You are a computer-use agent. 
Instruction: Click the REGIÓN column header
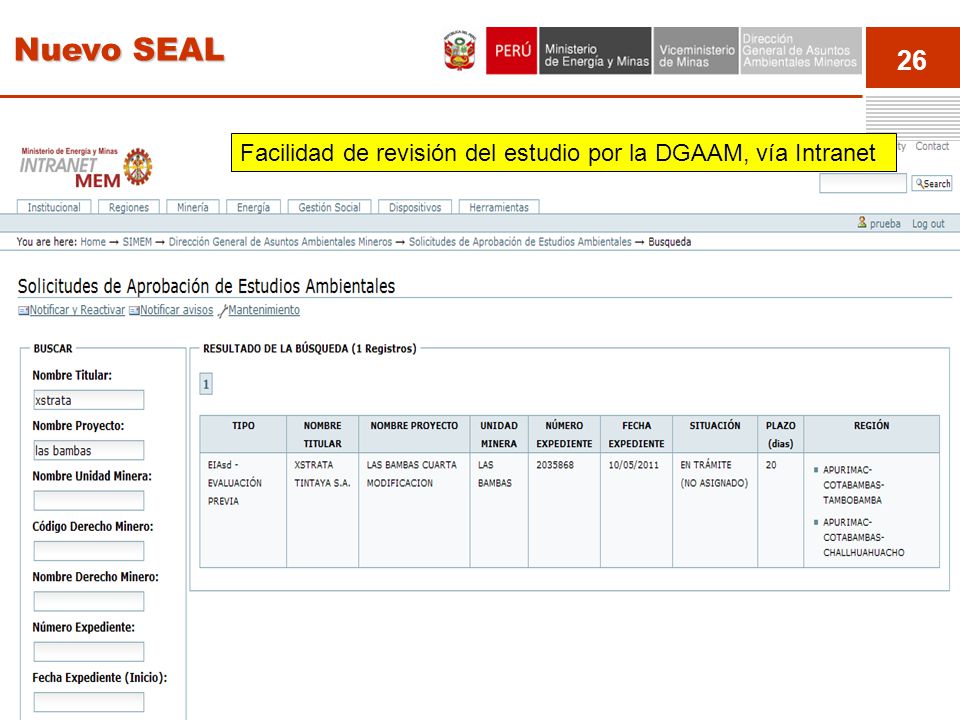pos(871,434)
